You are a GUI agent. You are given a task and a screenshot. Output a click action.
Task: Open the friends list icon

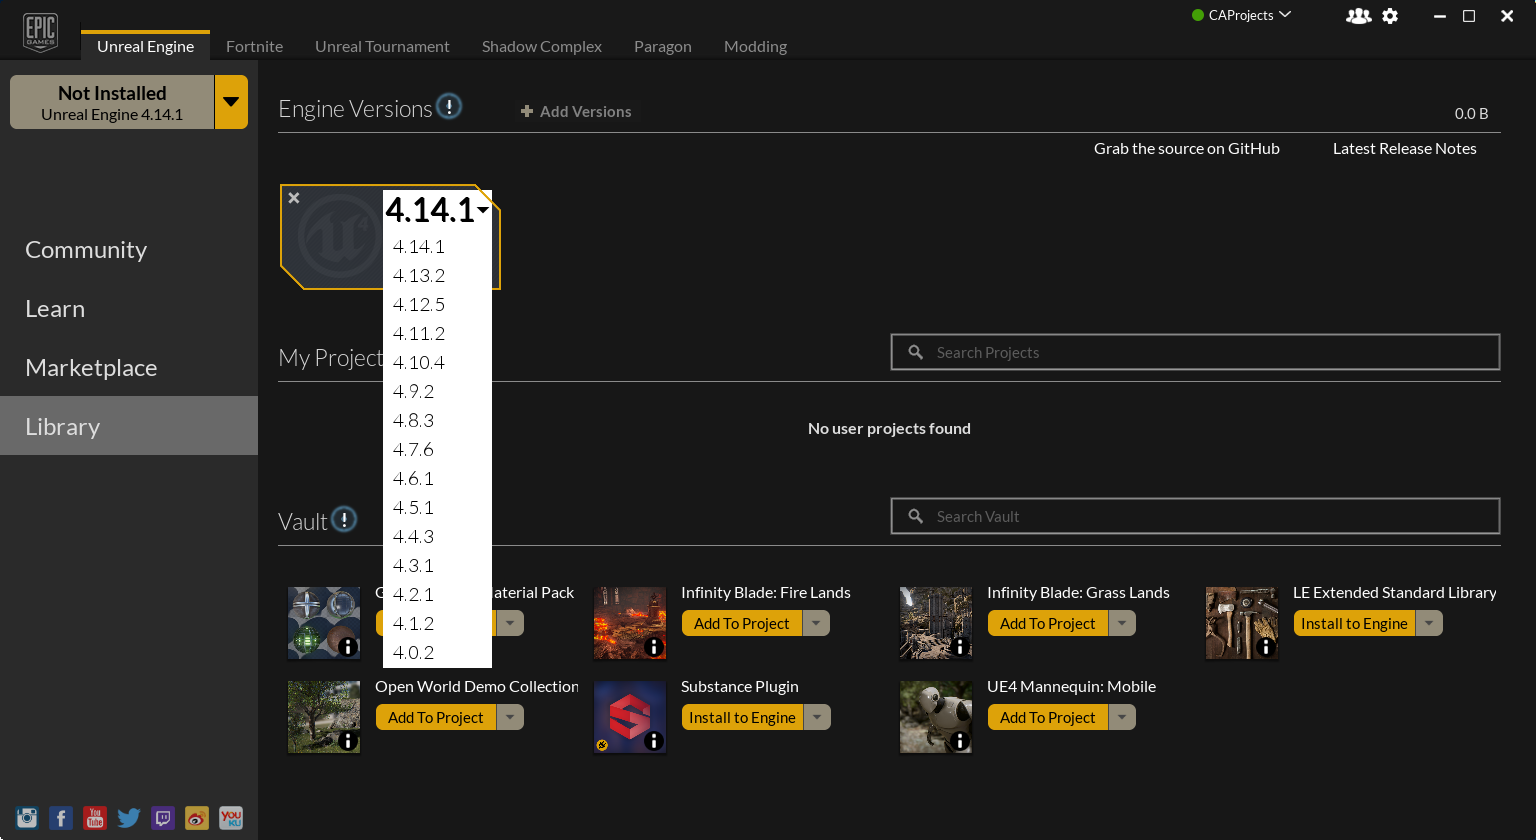pyautogui.click(x=1358, y=16)
